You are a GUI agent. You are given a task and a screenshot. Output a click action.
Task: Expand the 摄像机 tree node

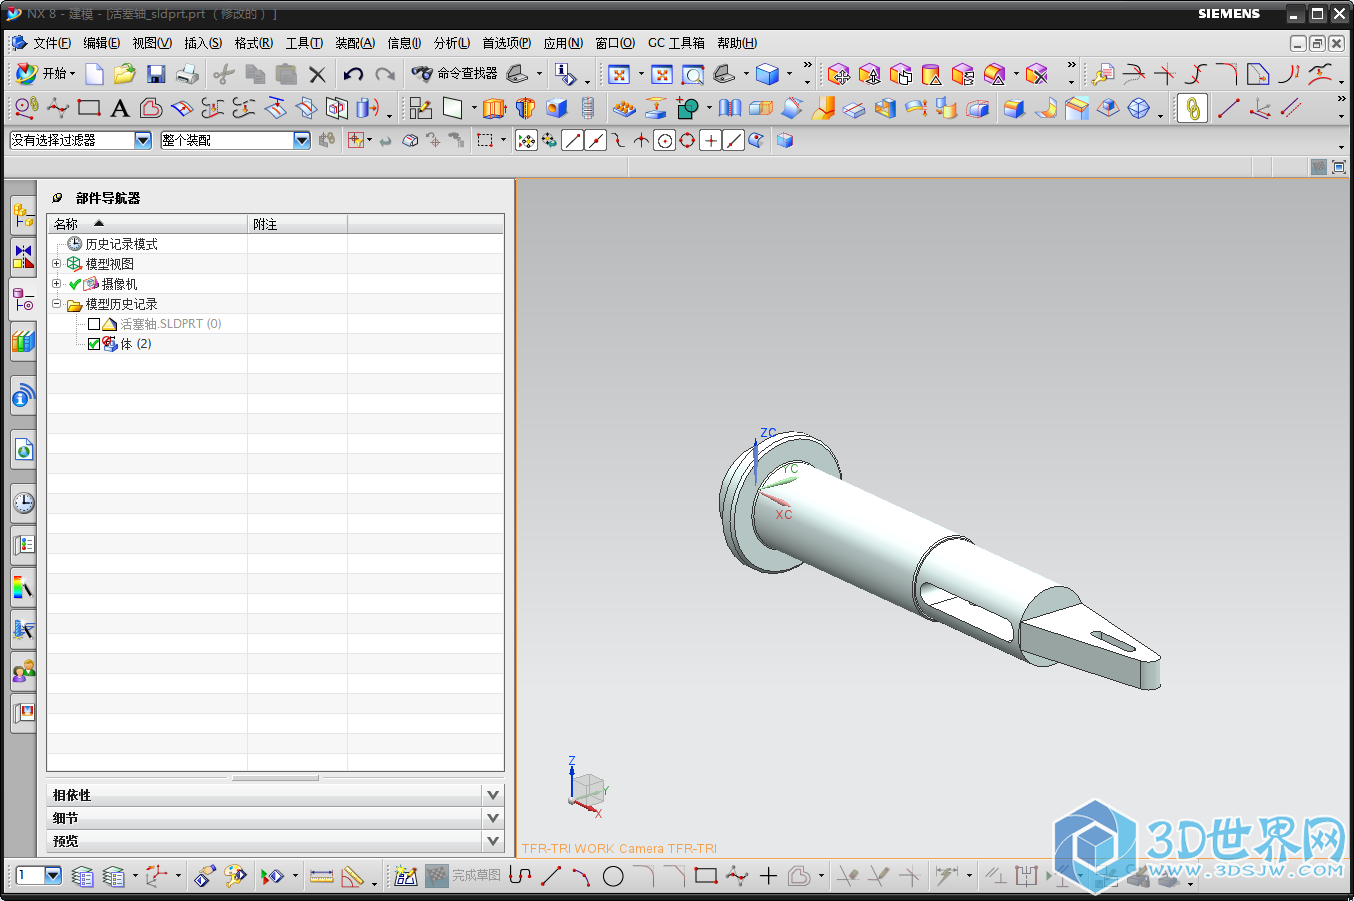[x=57, y=284]
